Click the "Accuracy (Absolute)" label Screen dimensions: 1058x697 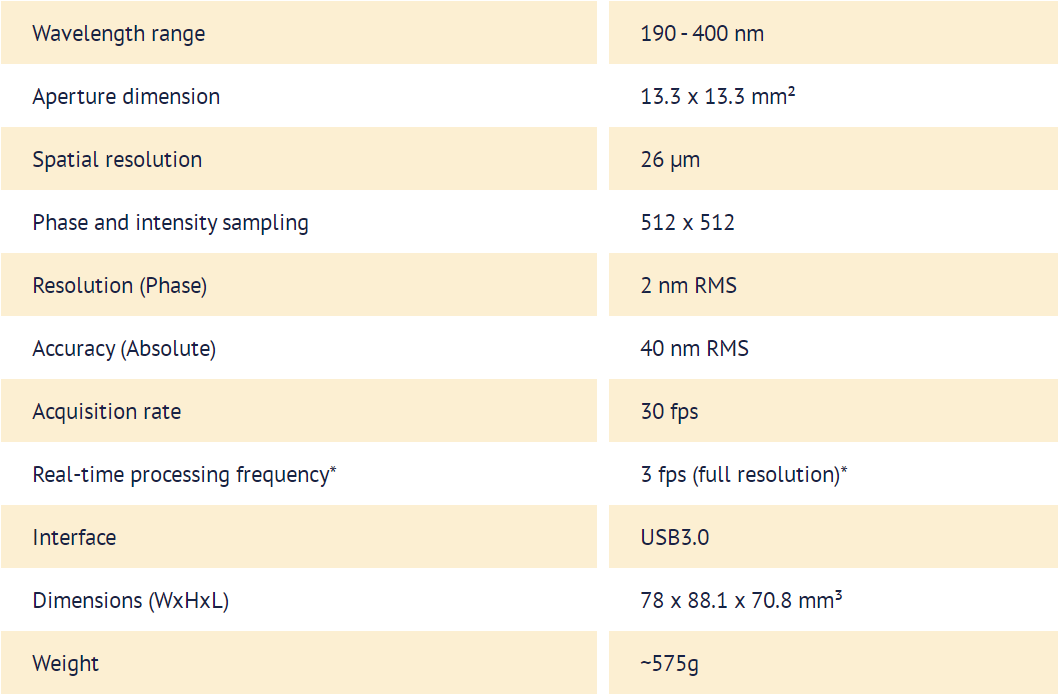click(124, 348)
